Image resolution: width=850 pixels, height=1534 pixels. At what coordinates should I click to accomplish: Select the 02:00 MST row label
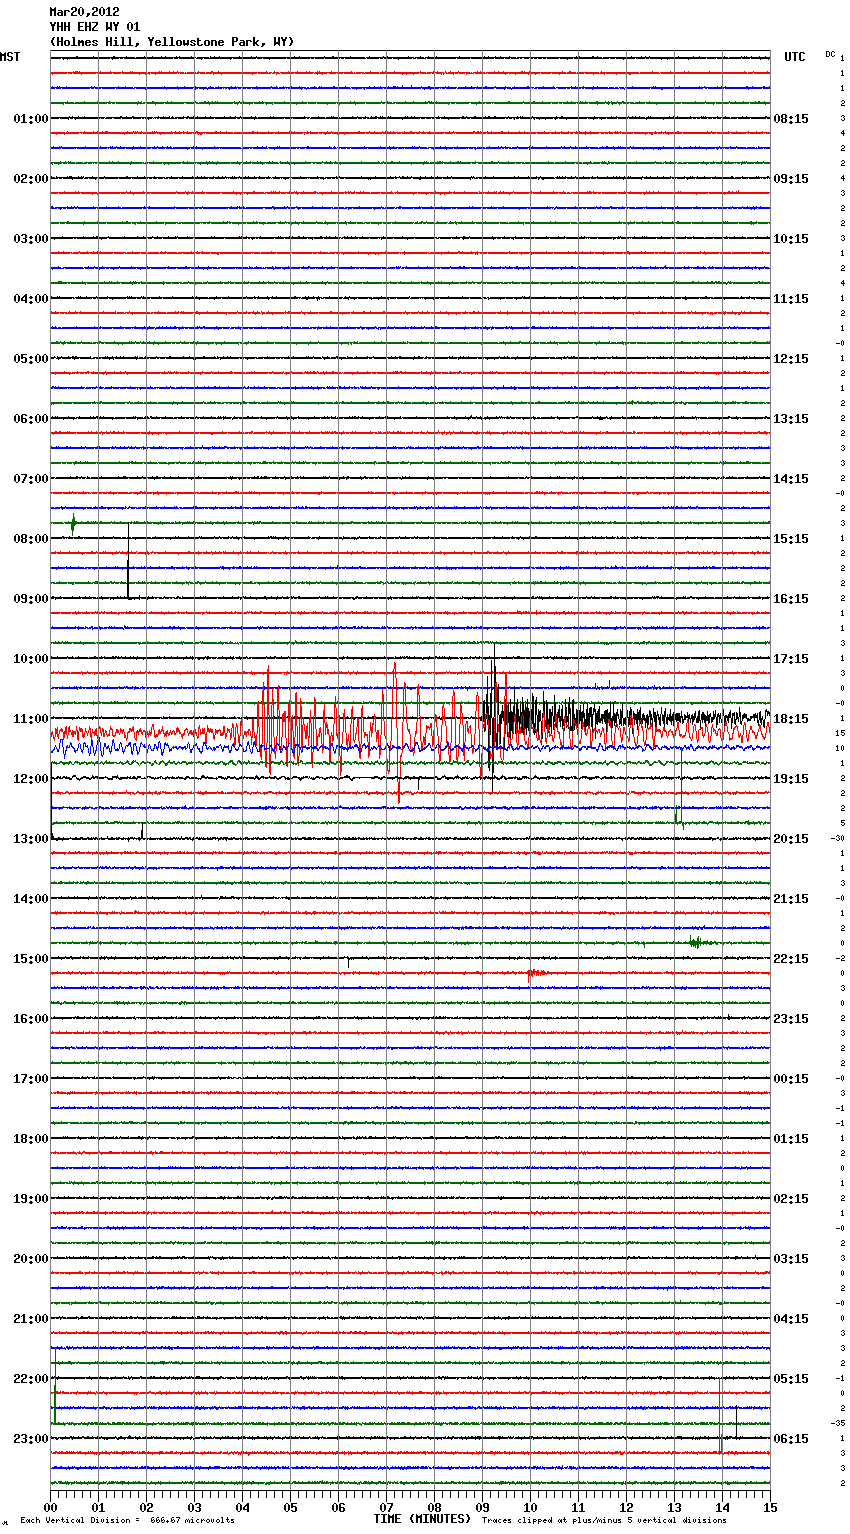[31, 179]
